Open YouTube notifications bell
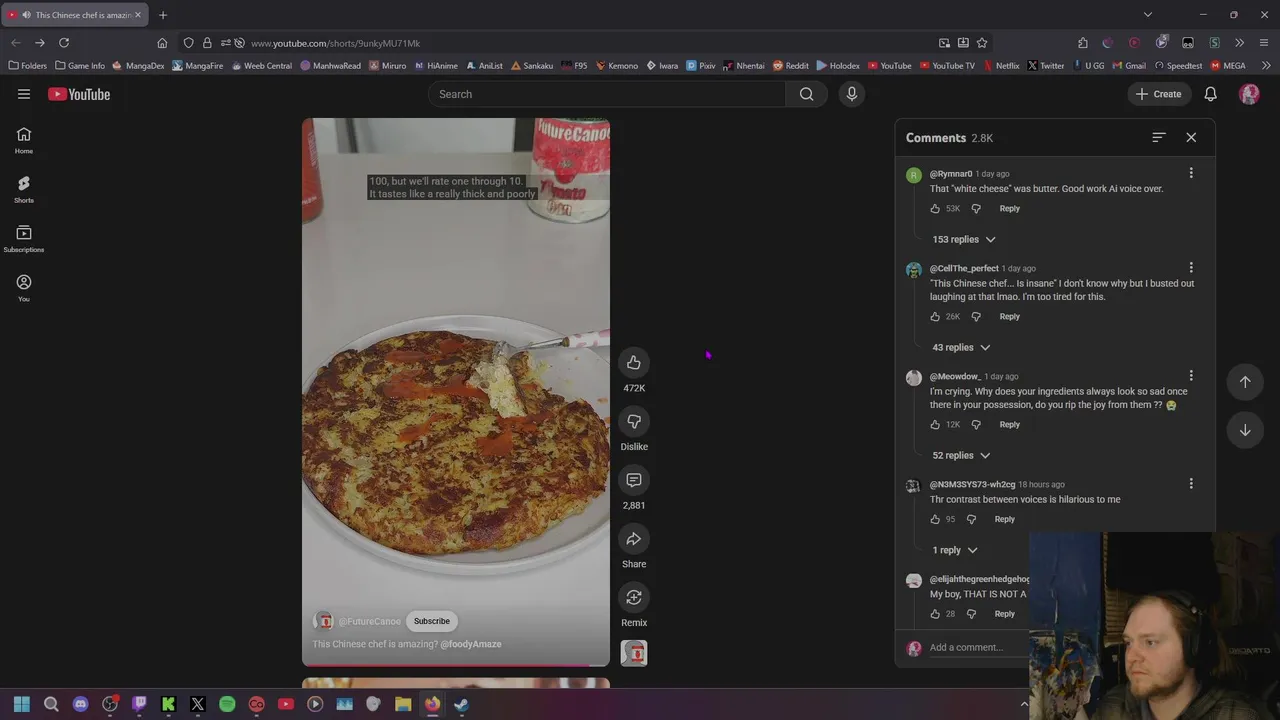 pyautogui.click(x=1210, y=94)
